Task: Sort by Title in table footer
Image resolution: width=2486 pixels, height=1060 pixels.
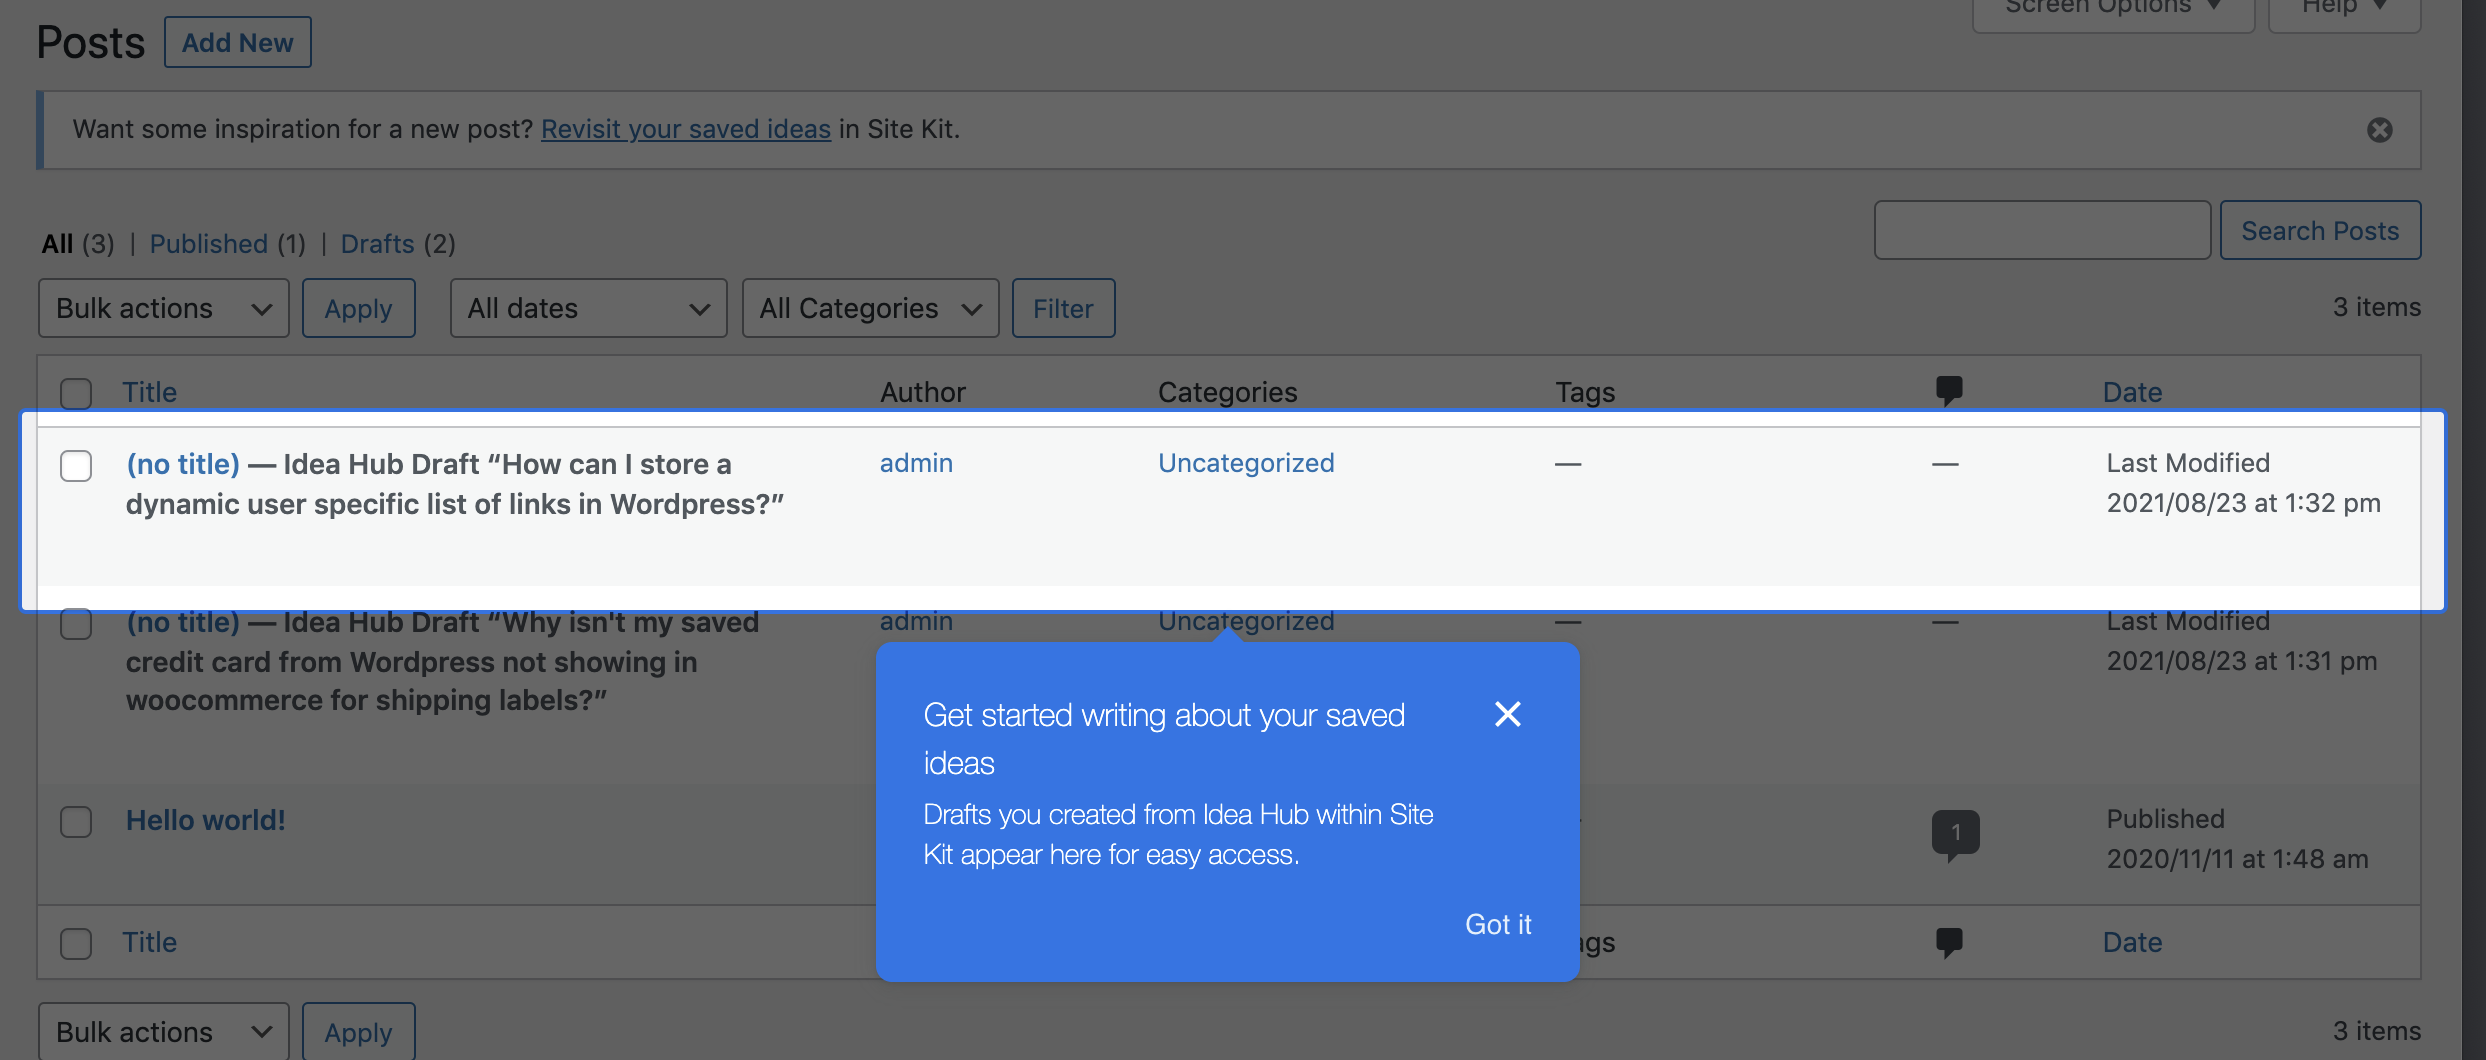Action: [149, 942]
